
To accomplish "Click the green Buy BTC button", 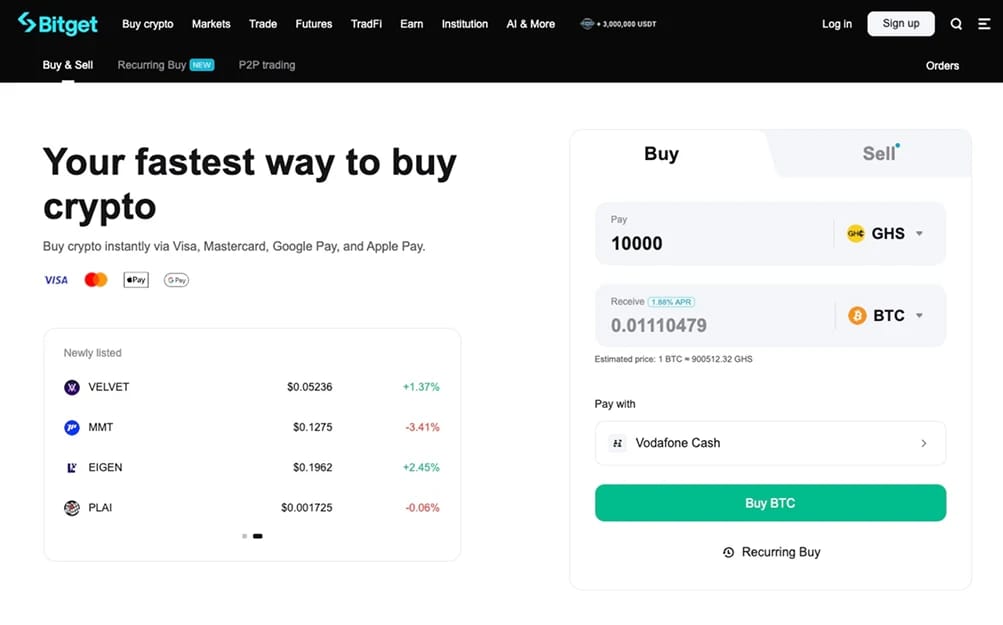I will 770,503.
